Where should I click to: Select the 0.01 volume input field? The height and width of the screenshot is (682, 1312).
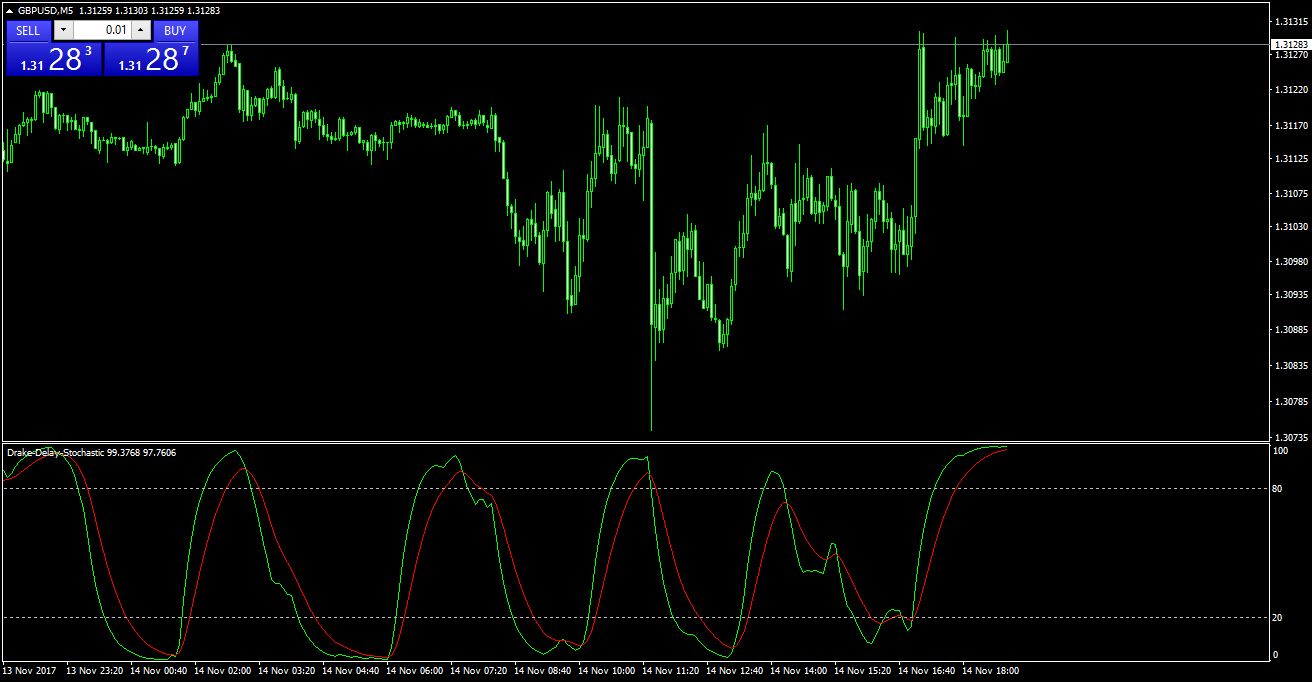click(x=102, y=30)
